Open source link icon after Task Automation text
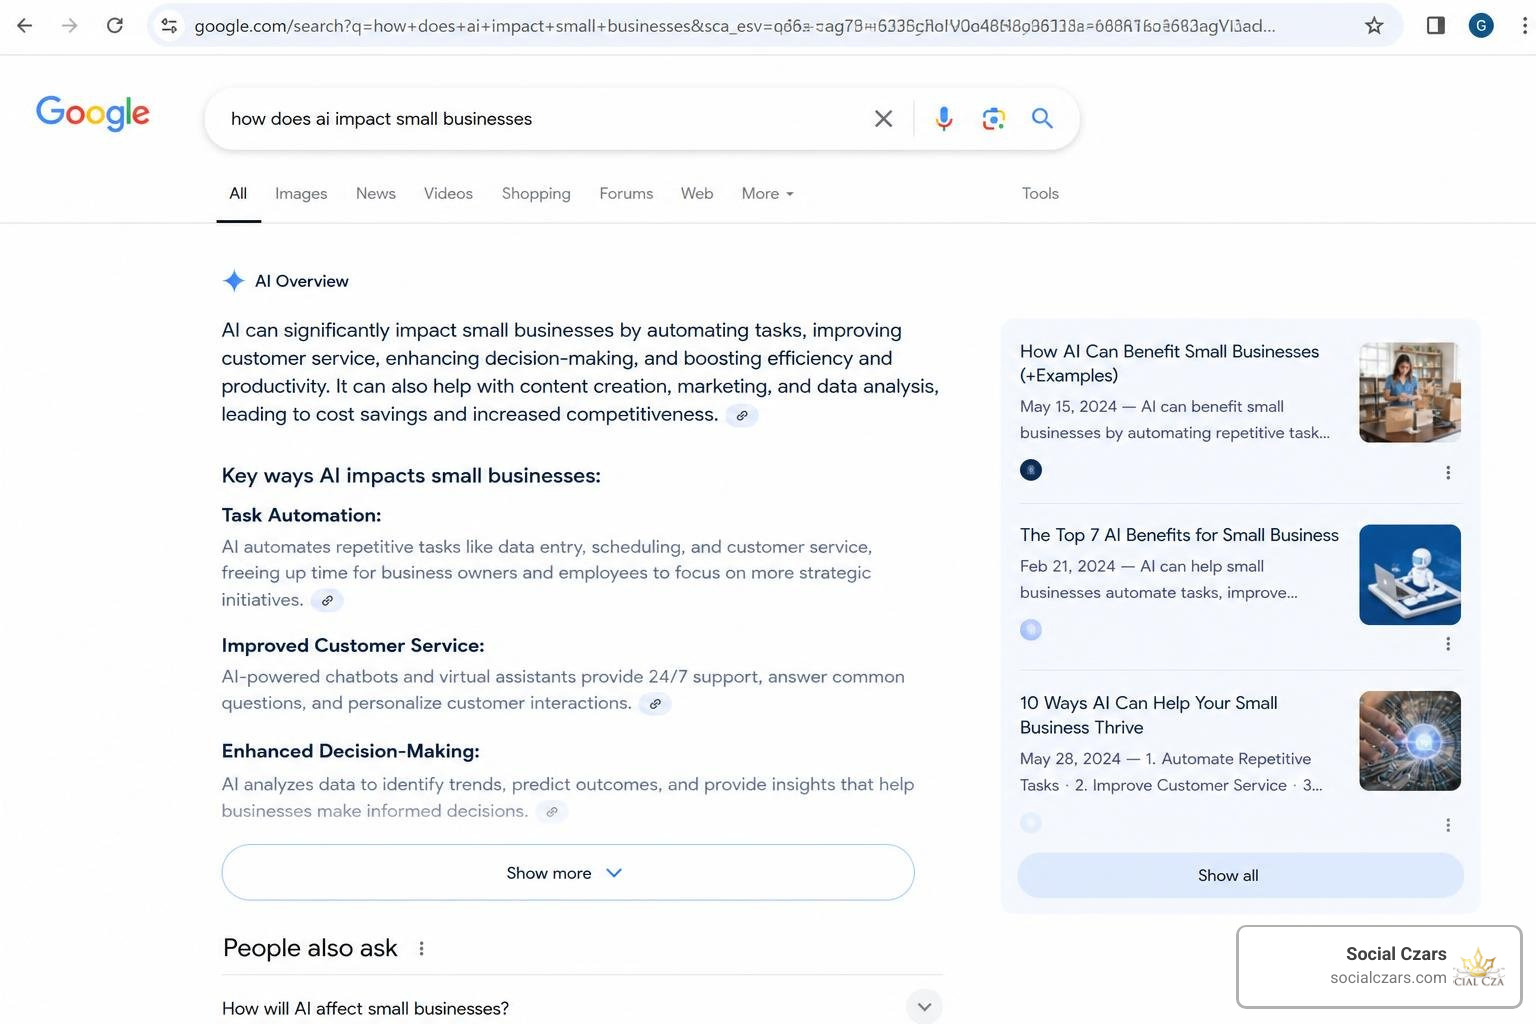1536x1024 pixels. coord(327,601)
